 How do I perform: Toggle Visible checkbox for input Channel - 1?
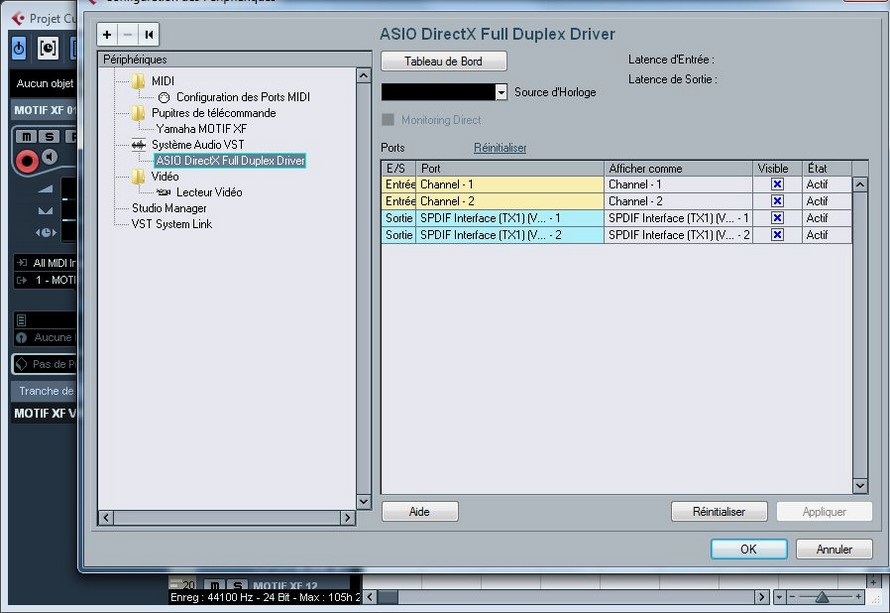(777, 185)
